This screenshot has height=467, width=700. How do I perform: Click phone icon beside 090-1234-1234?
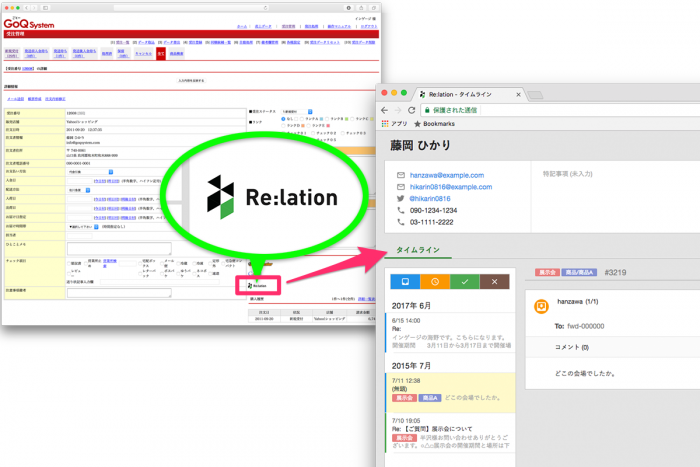point(400,210)
